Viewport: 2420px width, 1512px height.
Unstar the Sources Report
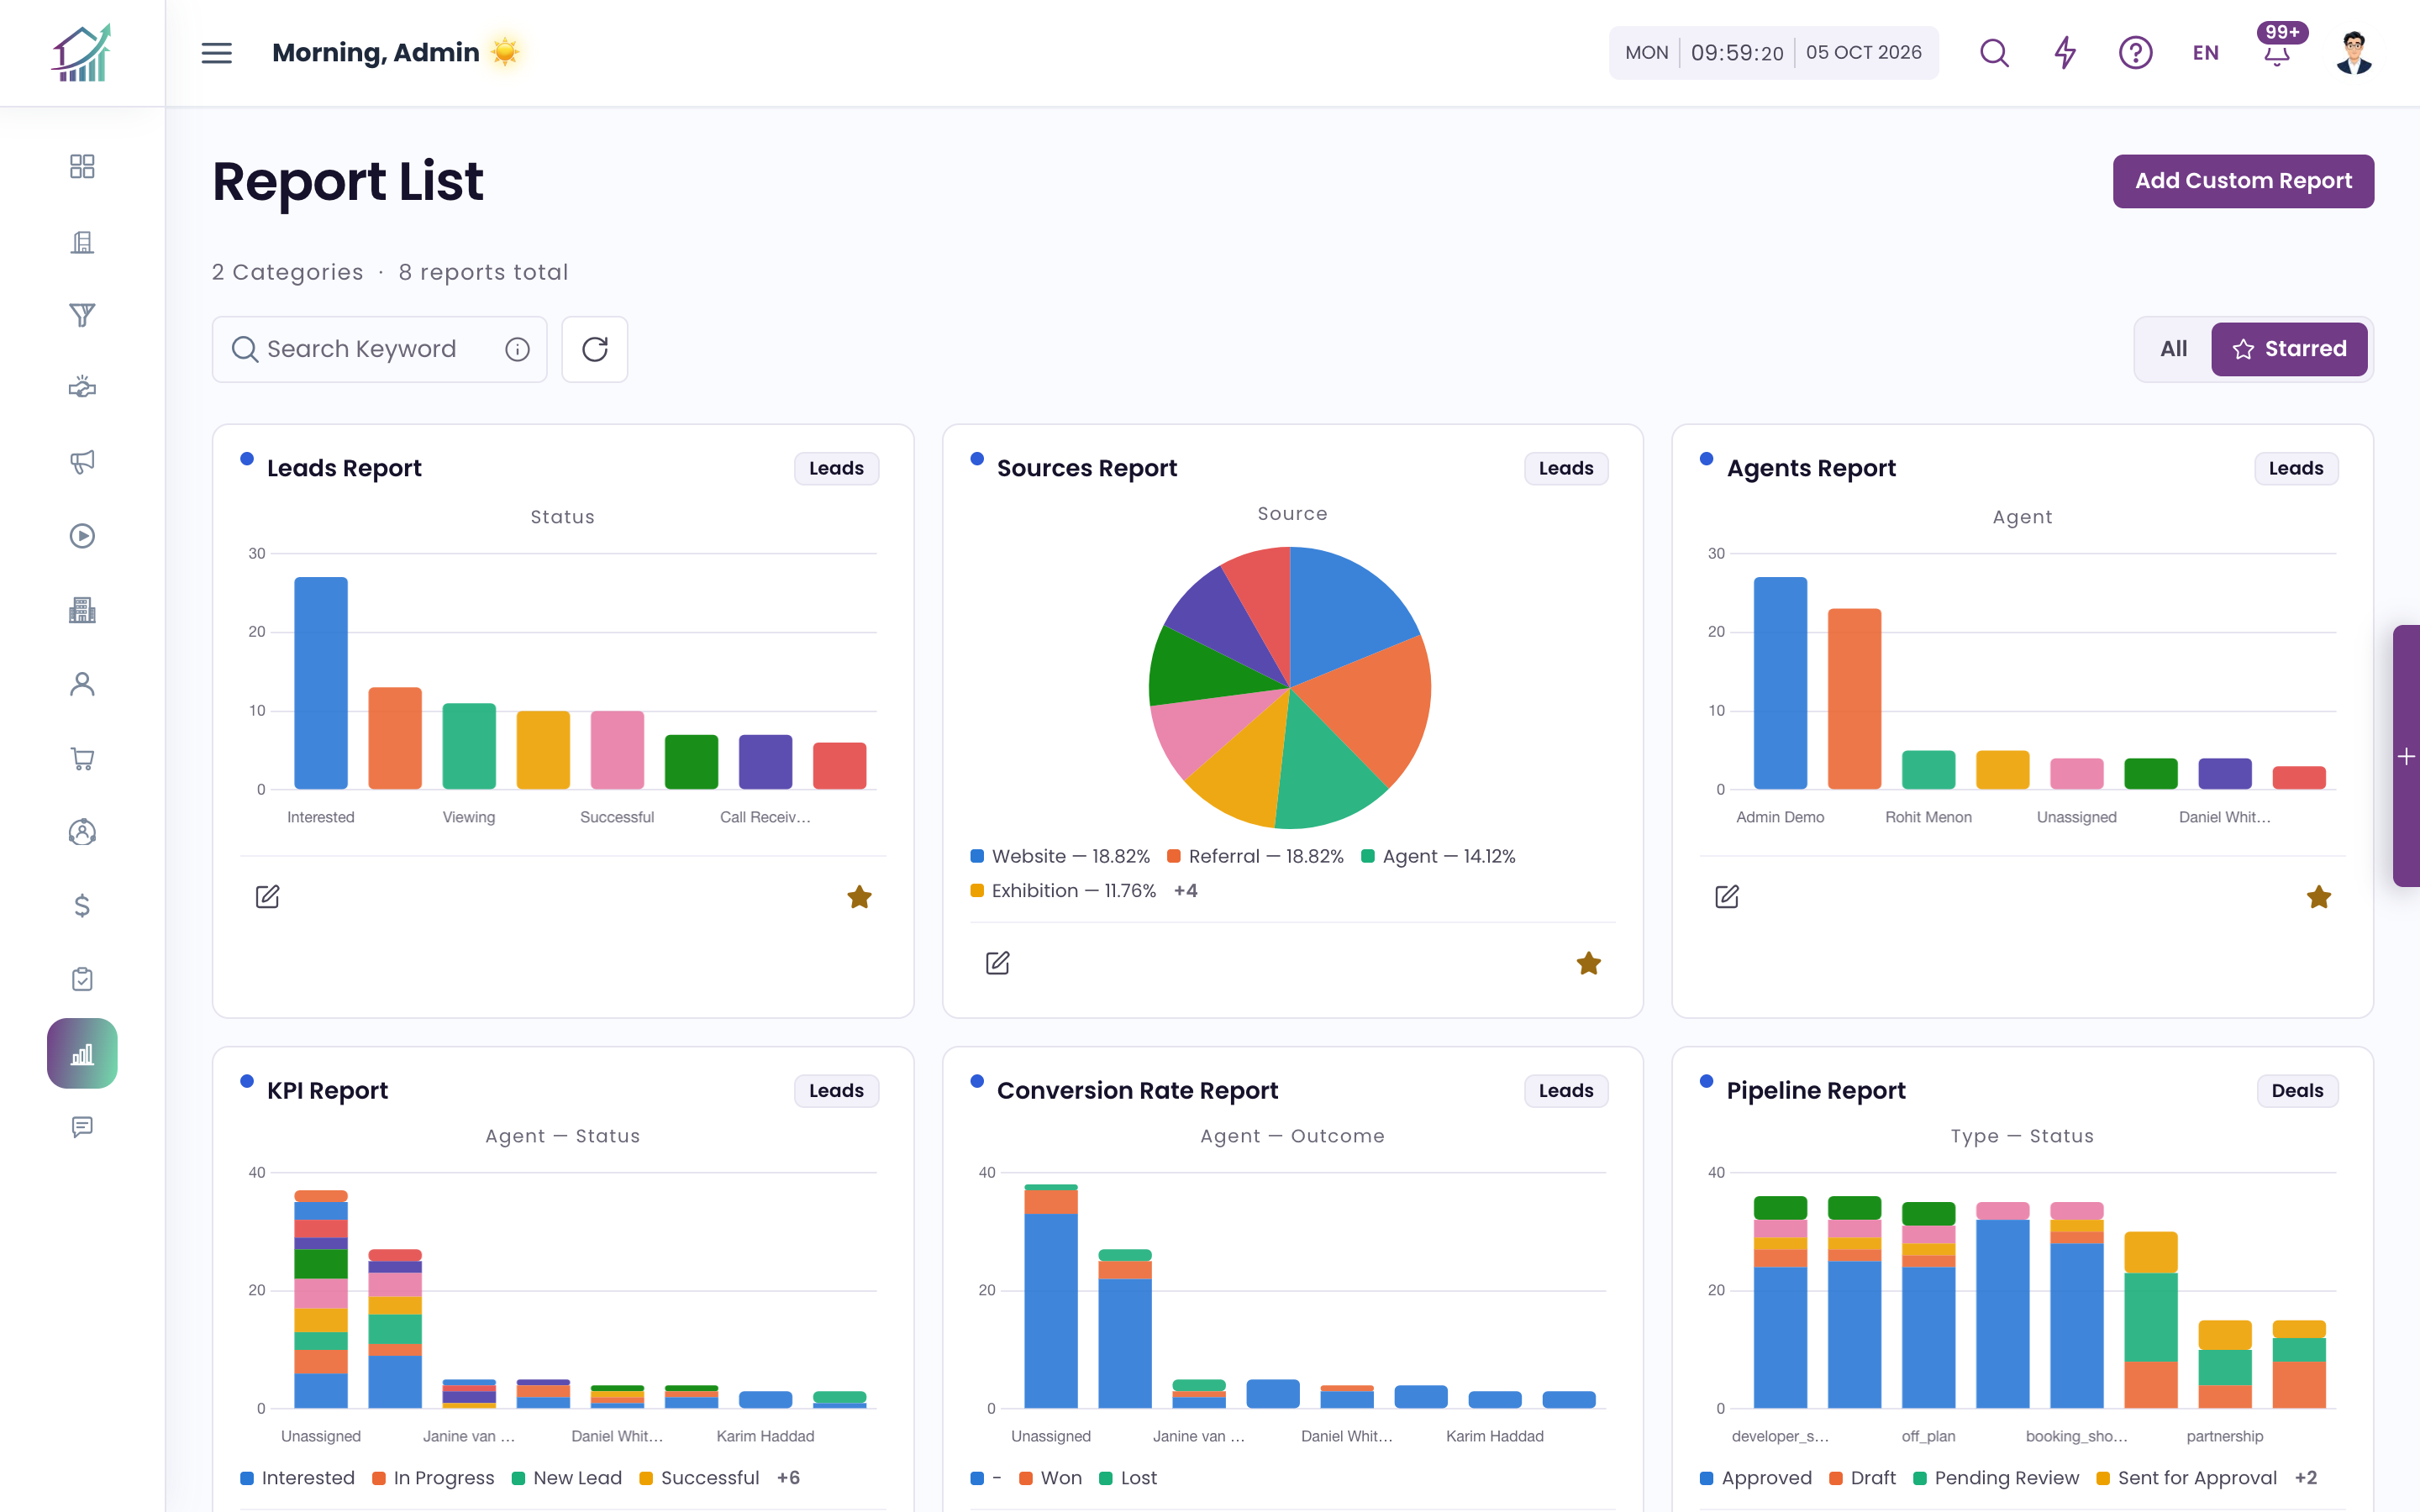(x=1589, y=963)
